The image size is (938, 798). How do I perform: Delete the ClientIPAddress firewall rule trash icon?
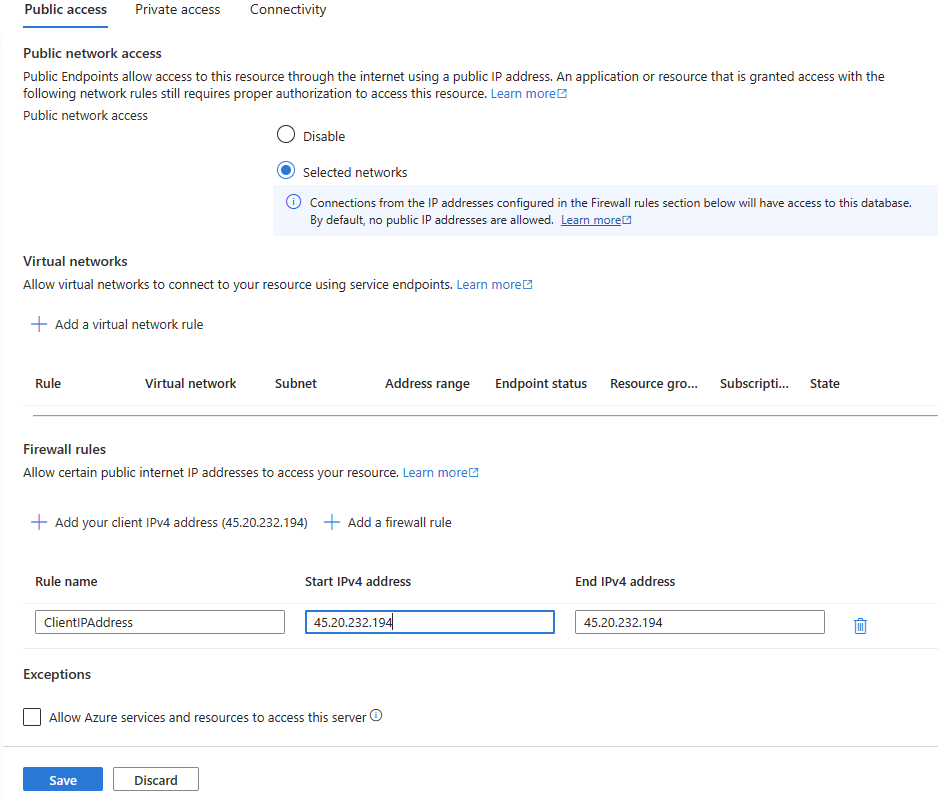860,626
